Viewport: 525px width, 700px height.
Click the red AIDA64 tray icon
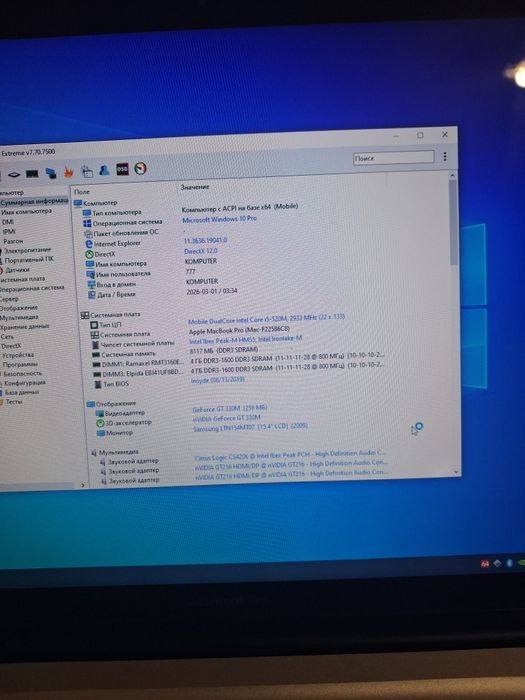[485, 564]
